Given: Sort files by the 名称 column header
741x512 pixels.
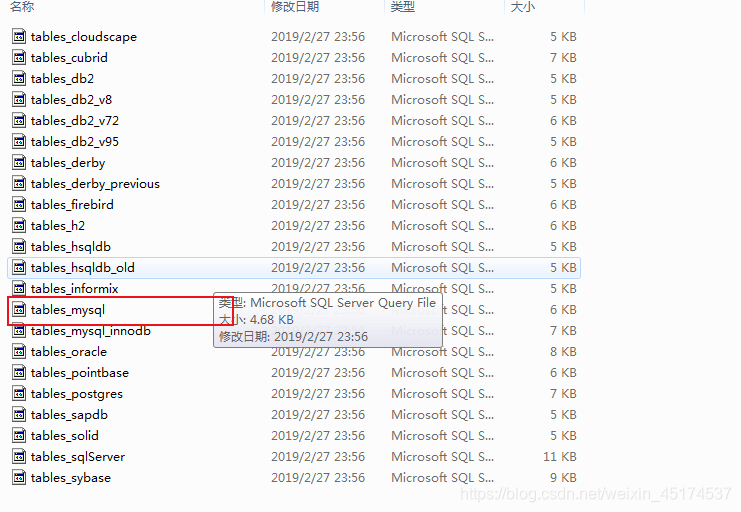Looking at the screenshot, I should (22, 7).
